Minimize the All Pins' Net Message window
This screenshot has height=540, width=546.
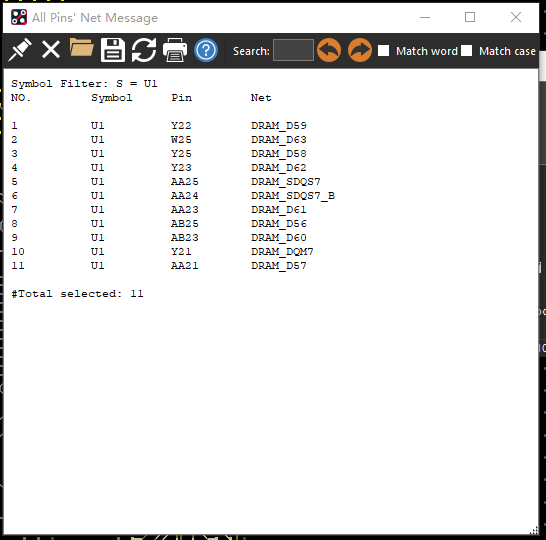(425, 17)
